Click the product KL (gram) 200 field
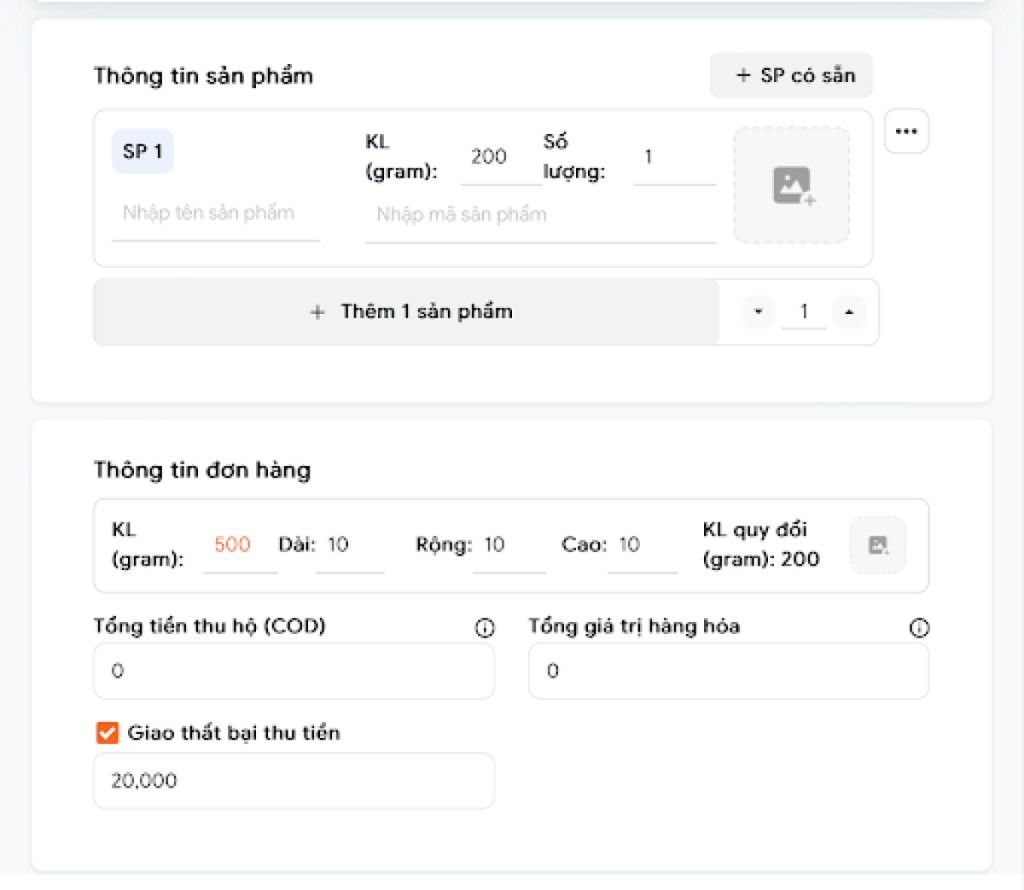Screen dimensions: 1024x890 [495, 157]
